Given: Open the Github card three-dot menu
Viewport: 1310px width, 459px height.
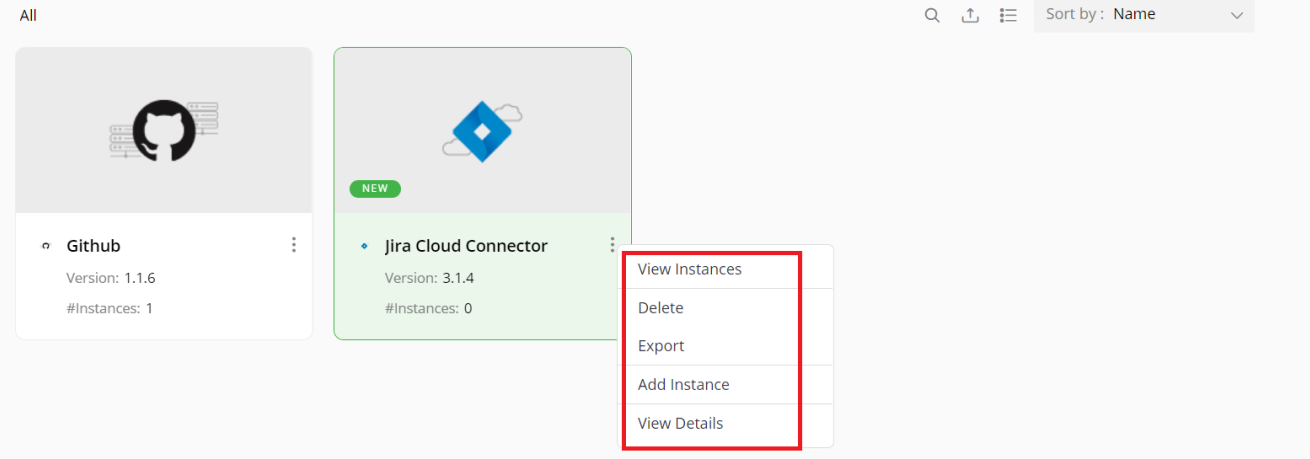Looking at the screenshot, I should coord(293,245).
